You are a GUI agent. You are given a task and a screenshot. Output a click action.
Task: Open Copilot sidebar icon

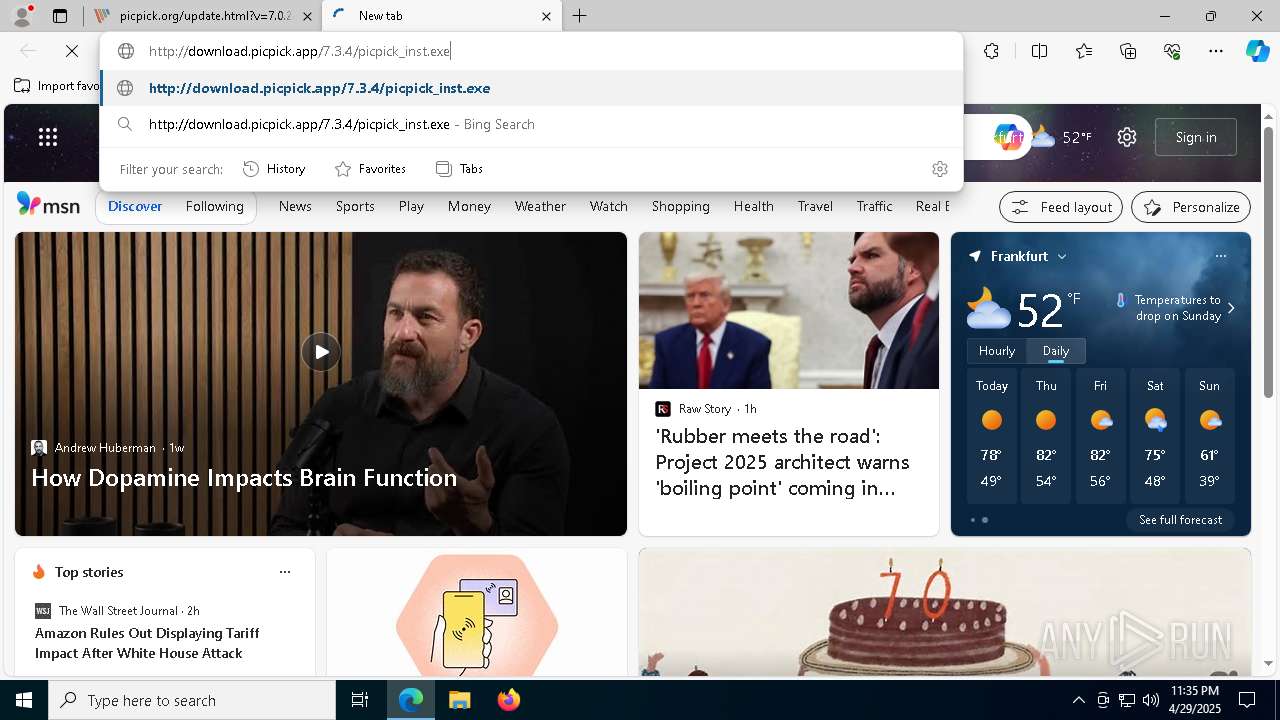coord(1257,51)
